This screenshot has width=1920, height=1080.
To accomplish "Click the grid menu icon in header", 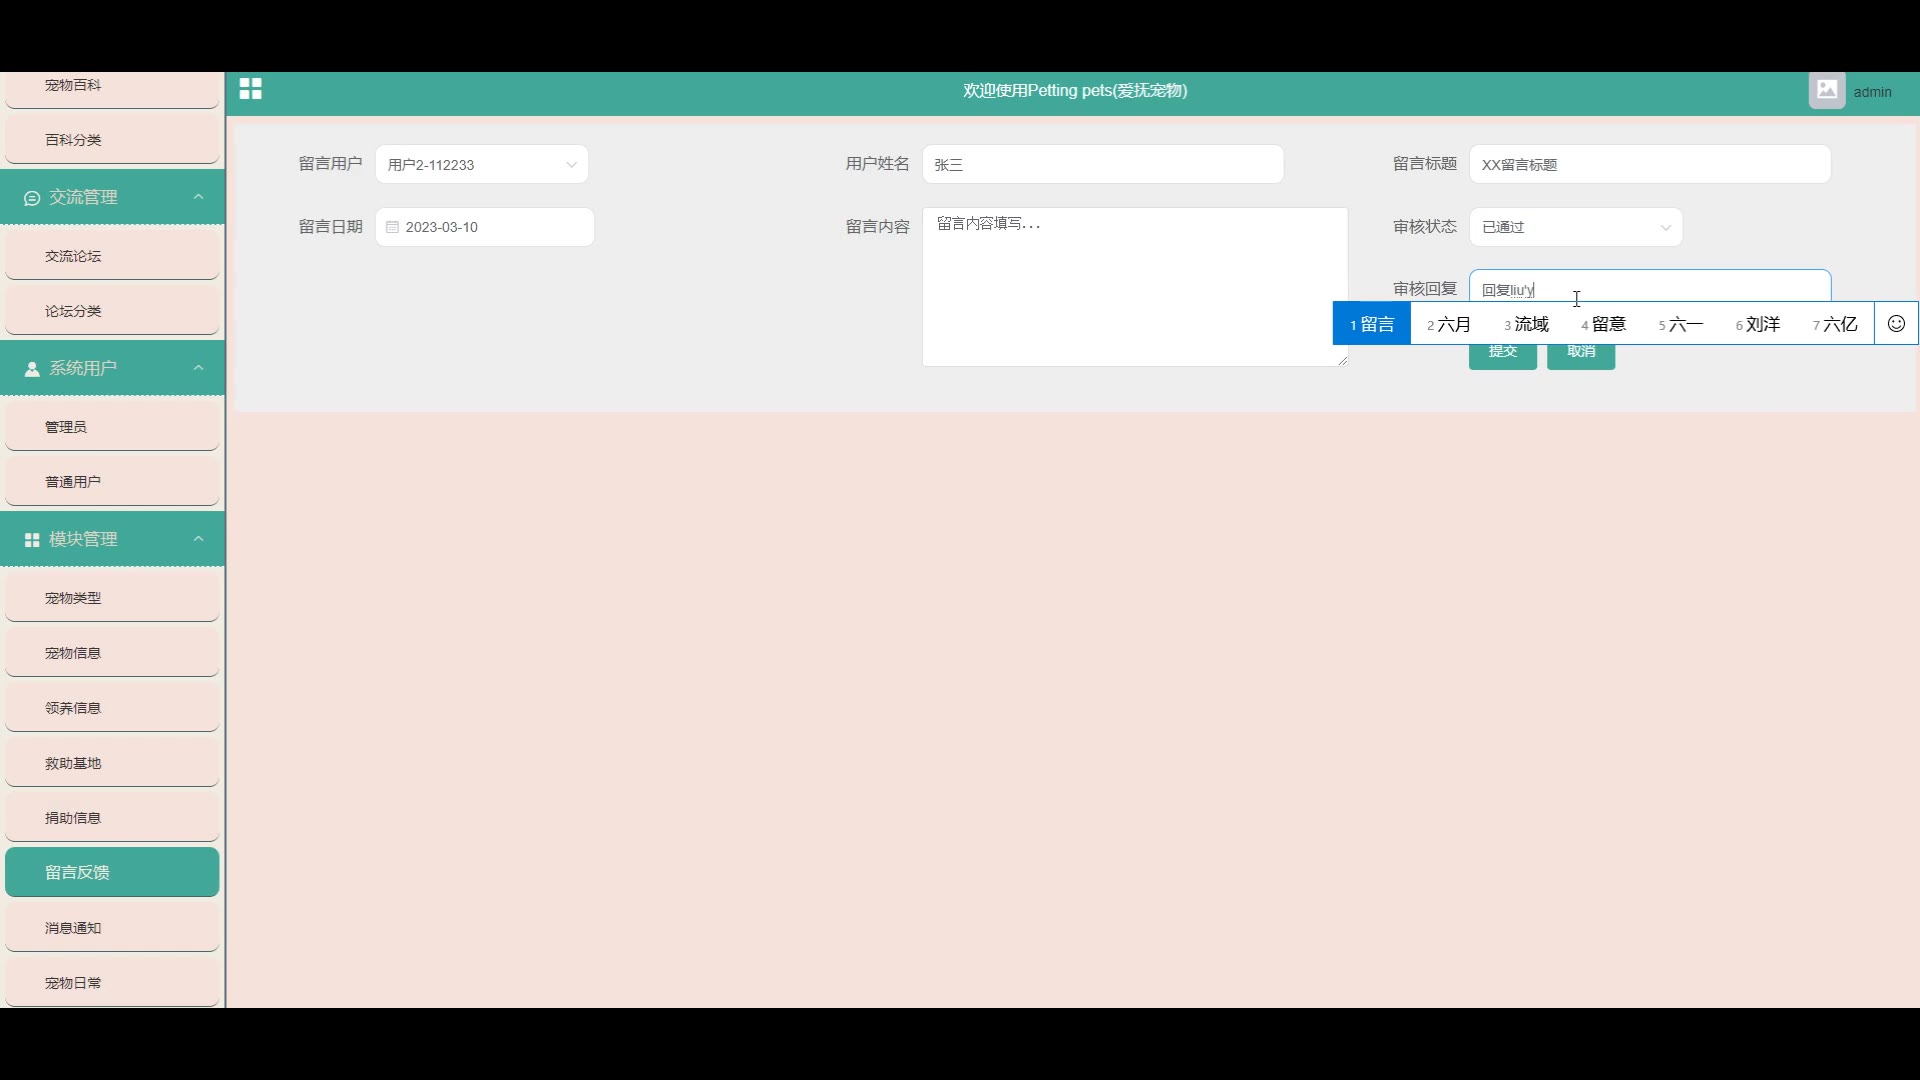I will (250, 90).
